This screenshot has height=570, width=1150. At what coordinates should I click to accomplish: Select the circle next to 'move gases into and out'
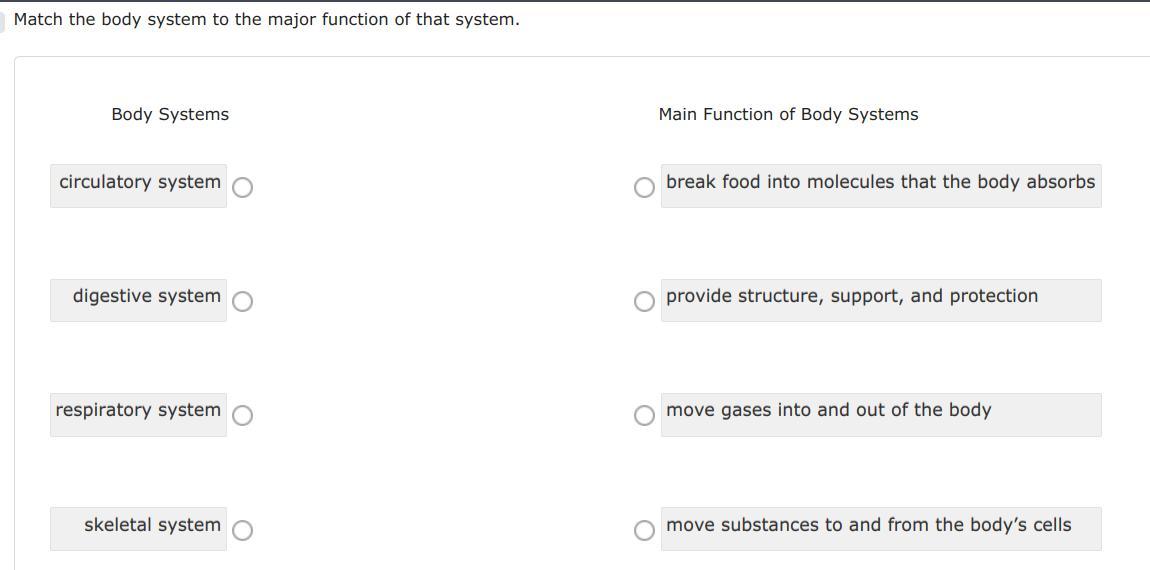pyautogui.click(x=645, y=415)
